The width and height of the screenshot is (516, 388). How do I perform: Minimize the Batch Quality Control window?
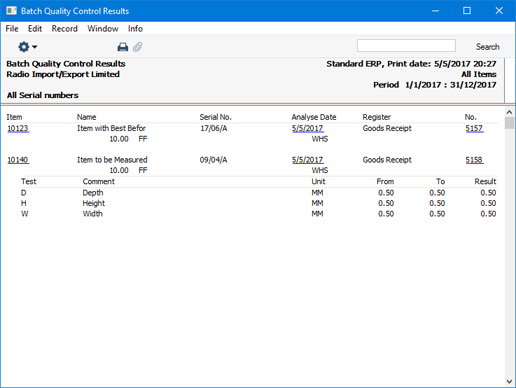point(435,11)
